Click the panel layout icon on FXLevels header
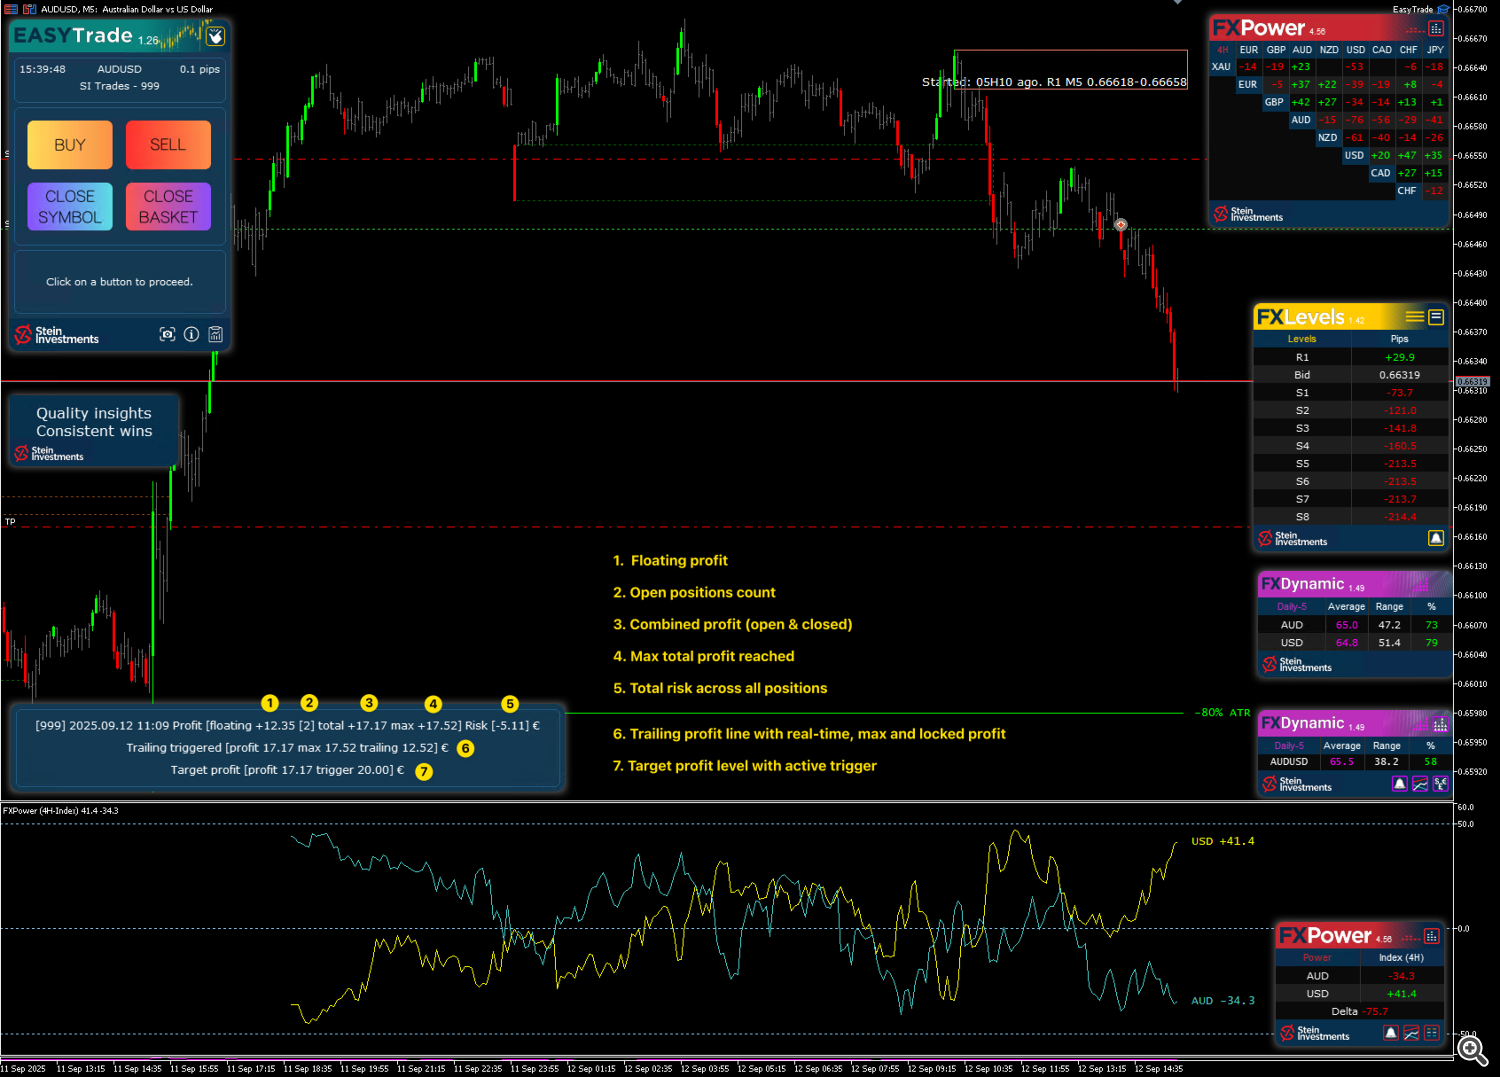Screen dimensions: 1500x1077 point(1434,316)
